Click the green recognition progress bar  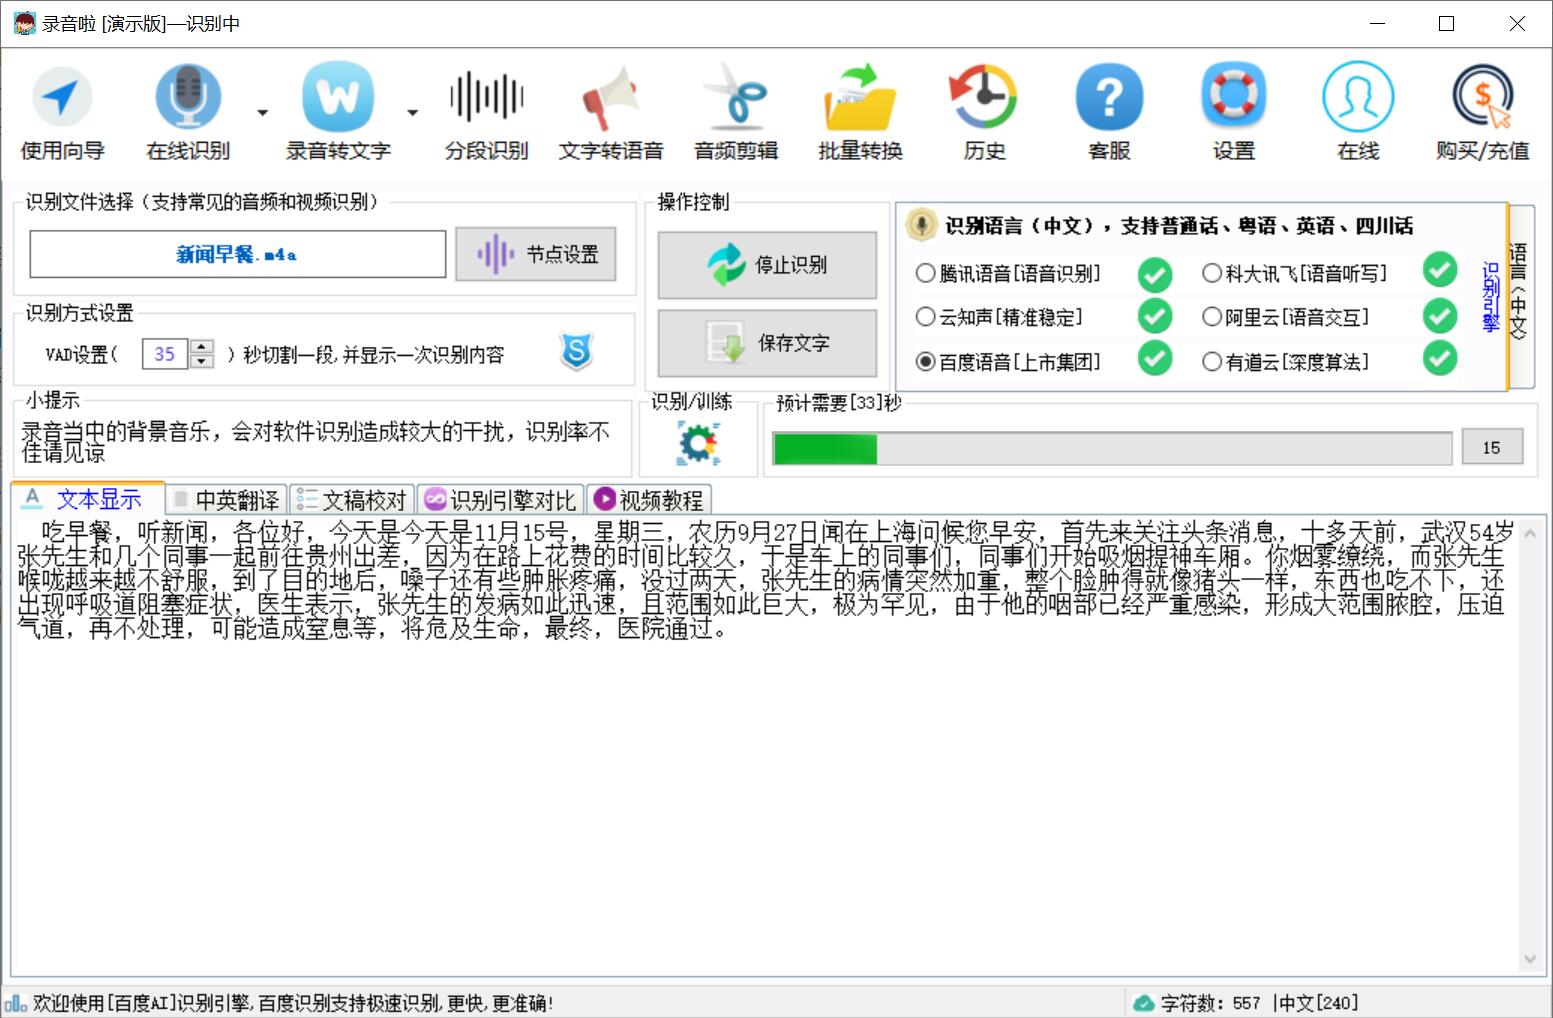click(x=1112, y=449)
